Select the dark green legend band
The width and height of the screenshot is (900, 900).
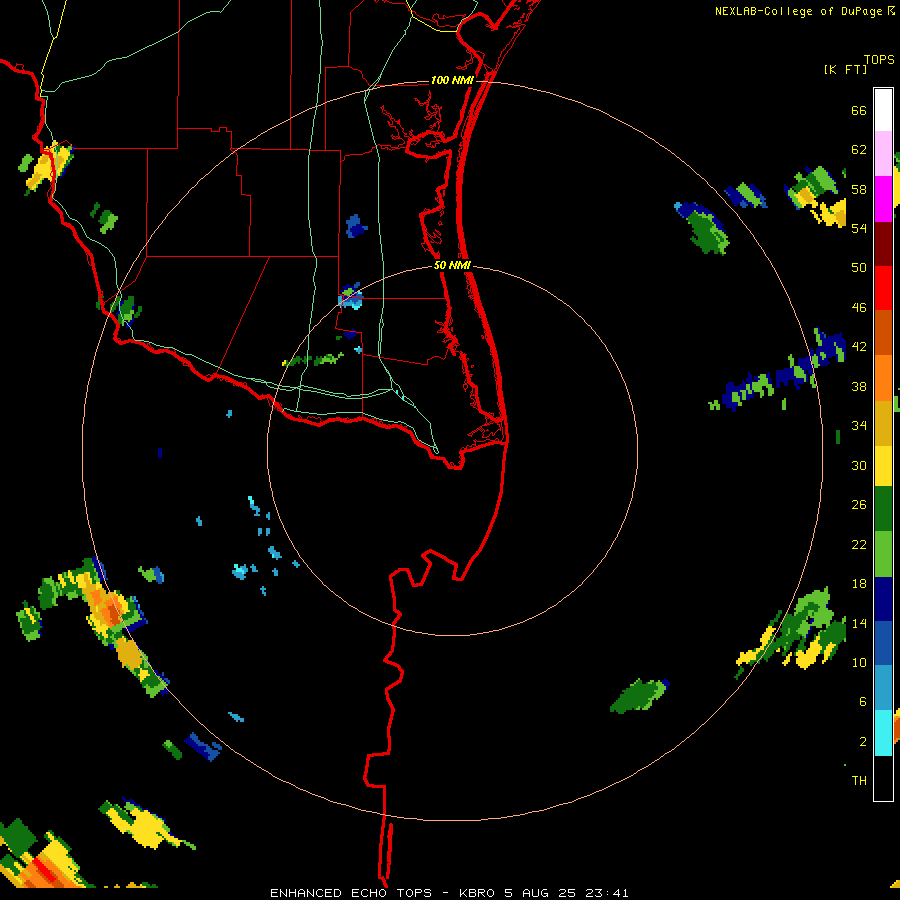point(883,509)
